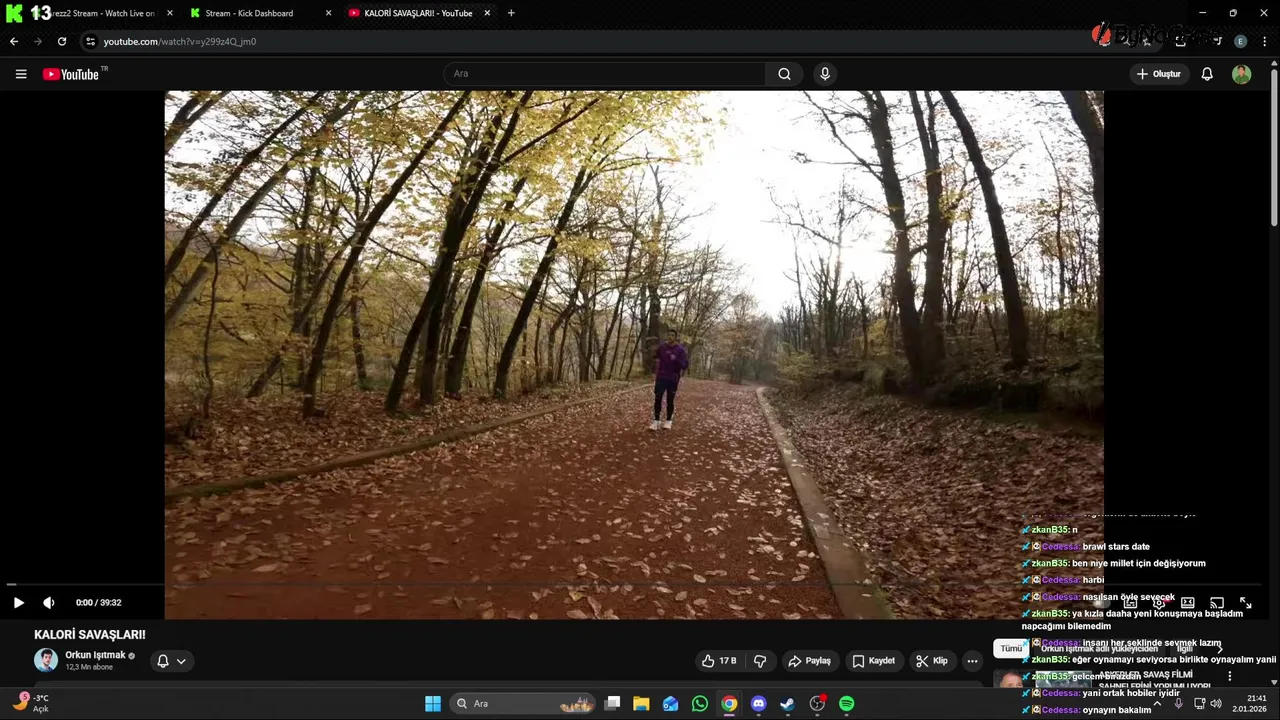Image resolution: width=1280 pixels, height=720 pixels.
Task: Open the more actions three-dot menu
Action: (972, 661)
